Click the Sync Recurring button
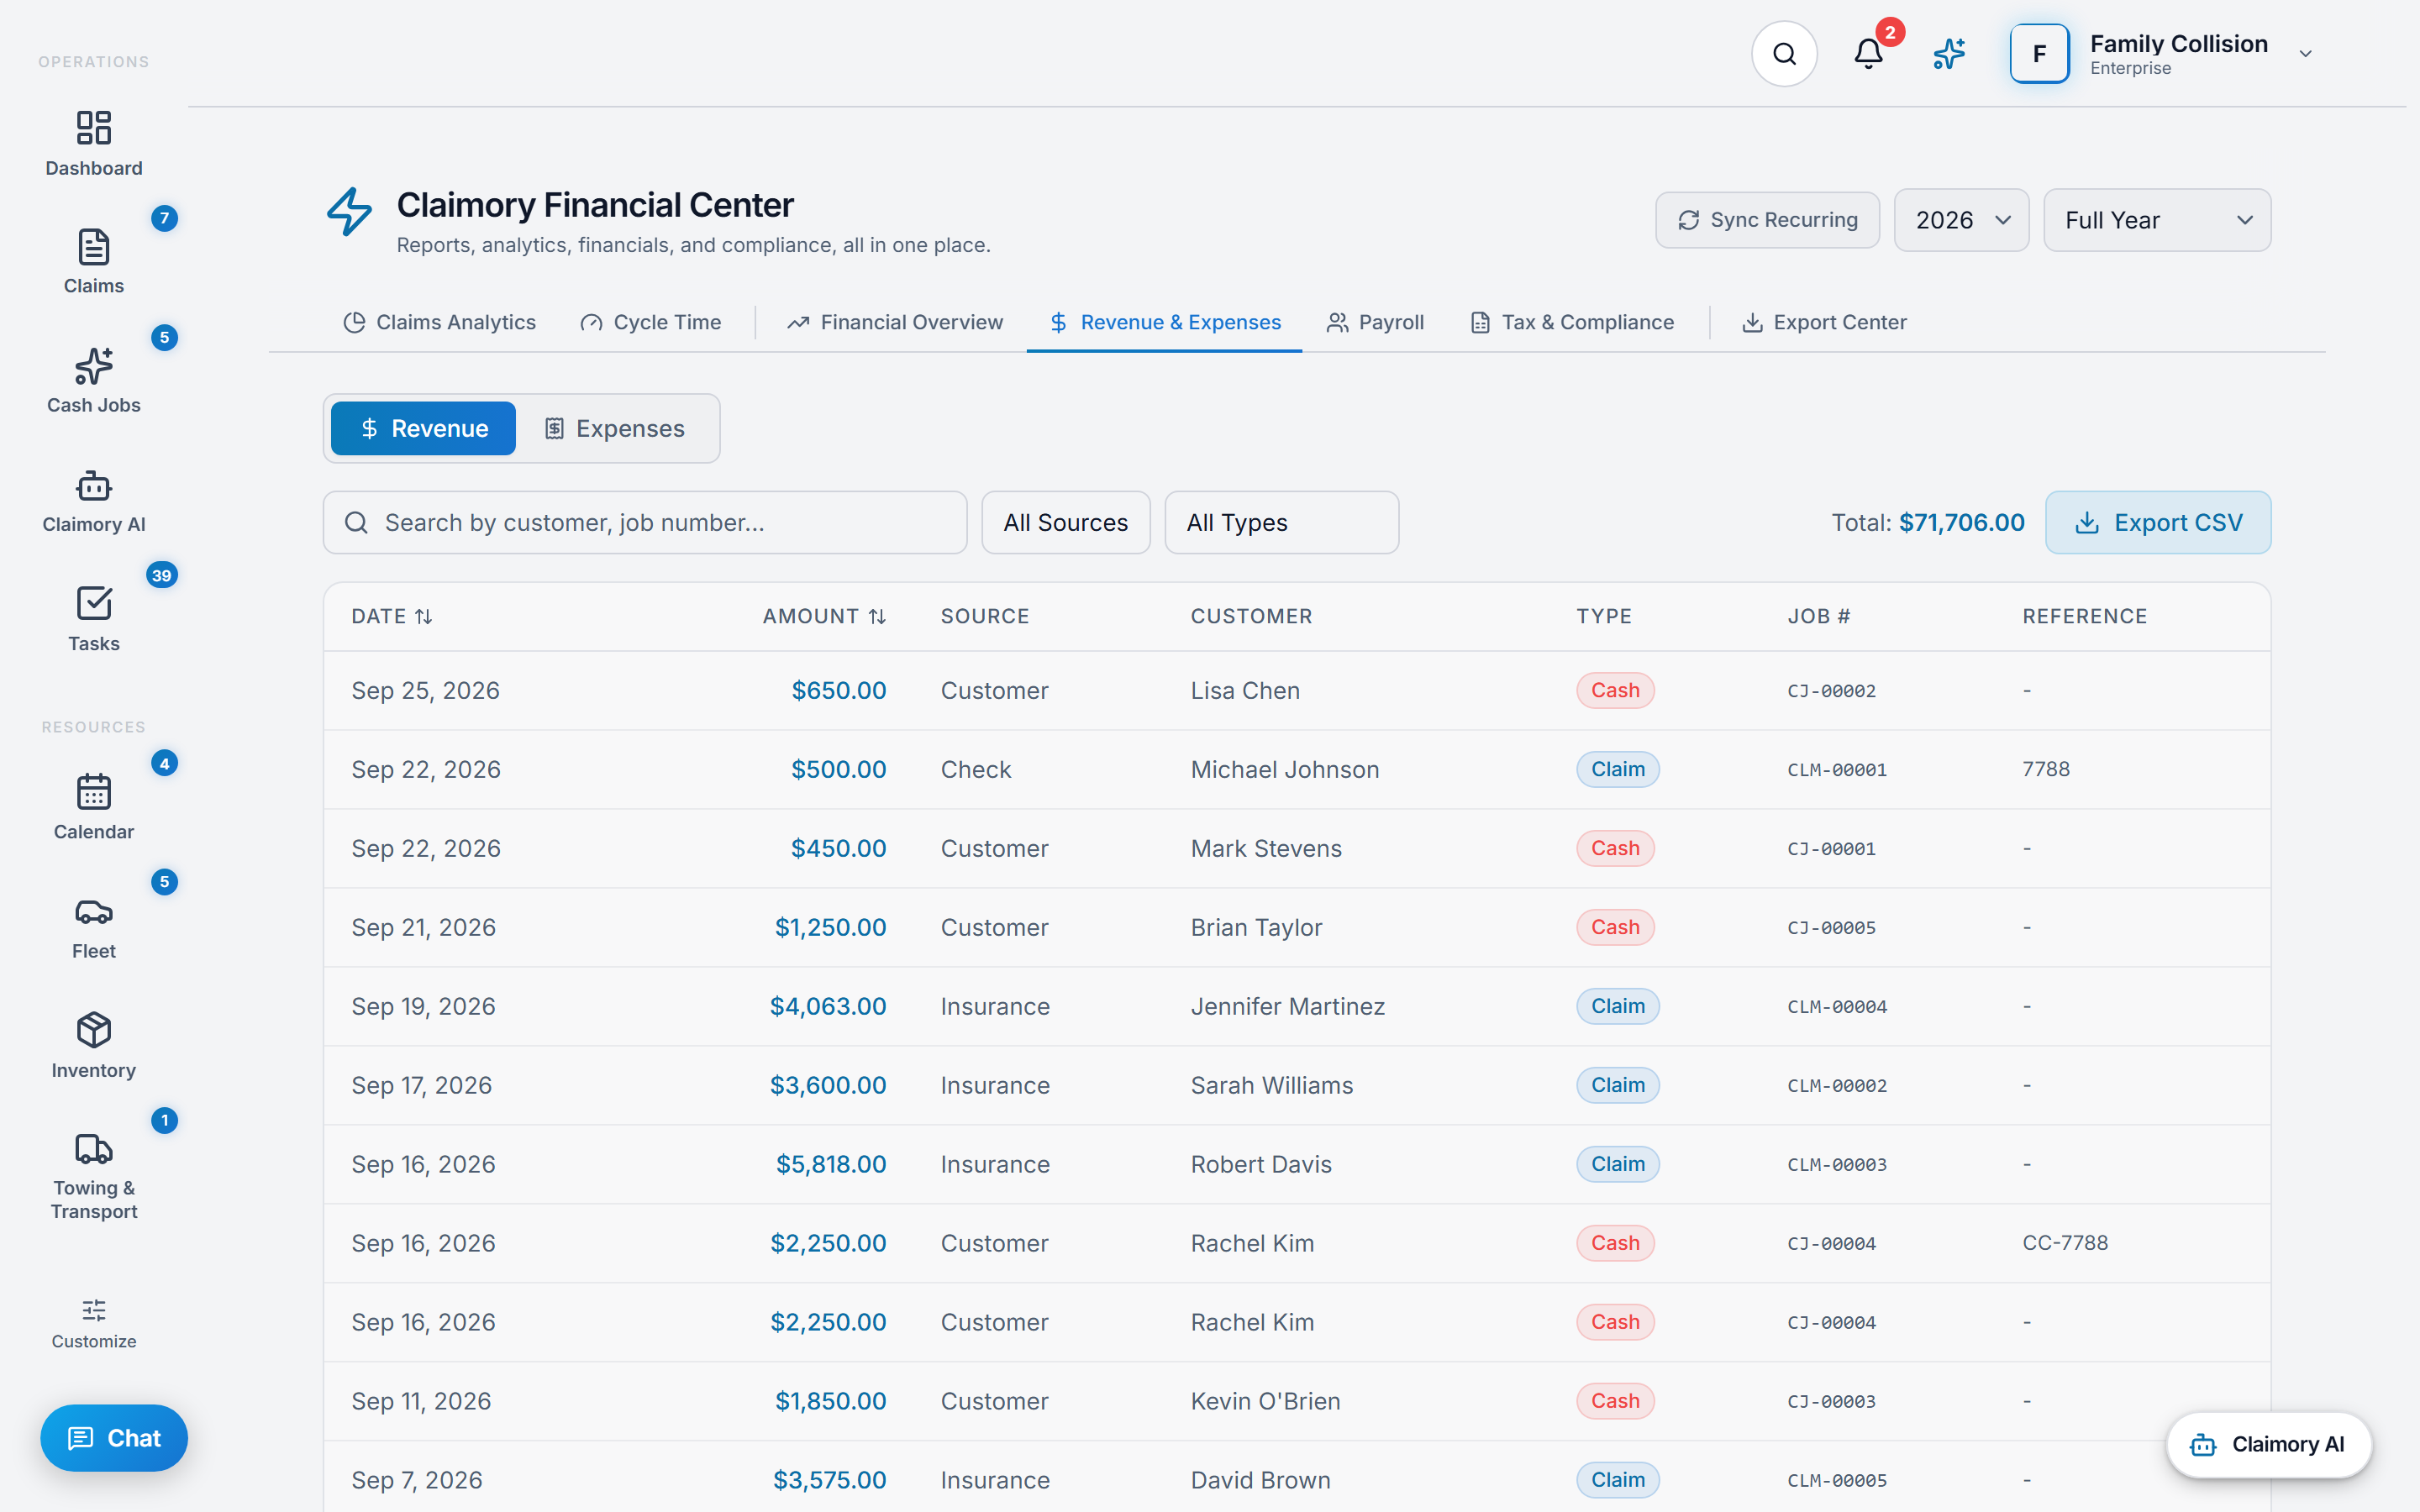 point(1767,220)
